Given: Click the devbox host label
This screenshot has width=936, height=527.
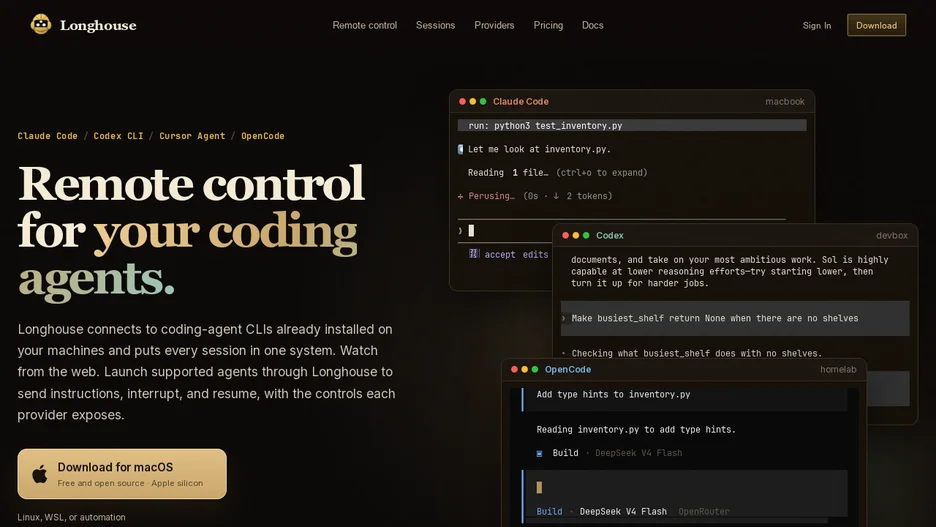Looking at the screenshot, I should coord(892,235).
